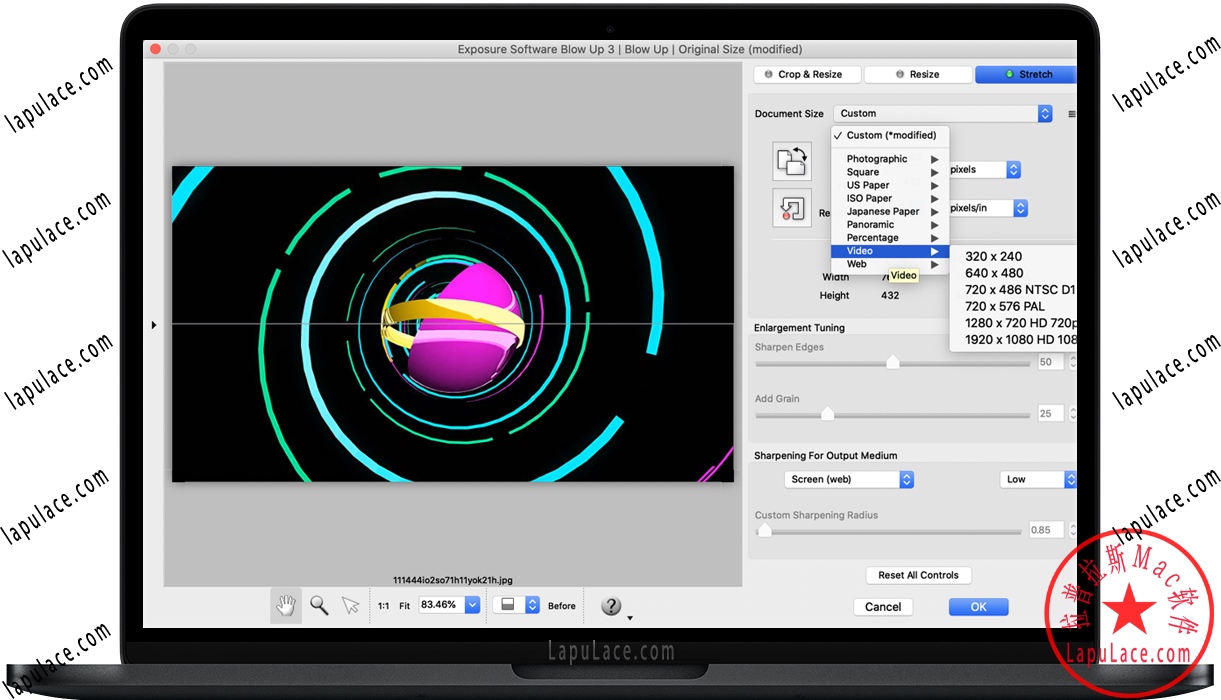Screen dimensions: 1221x700
Task: Select the arrow pointer tool
Action: coord(350,605)
